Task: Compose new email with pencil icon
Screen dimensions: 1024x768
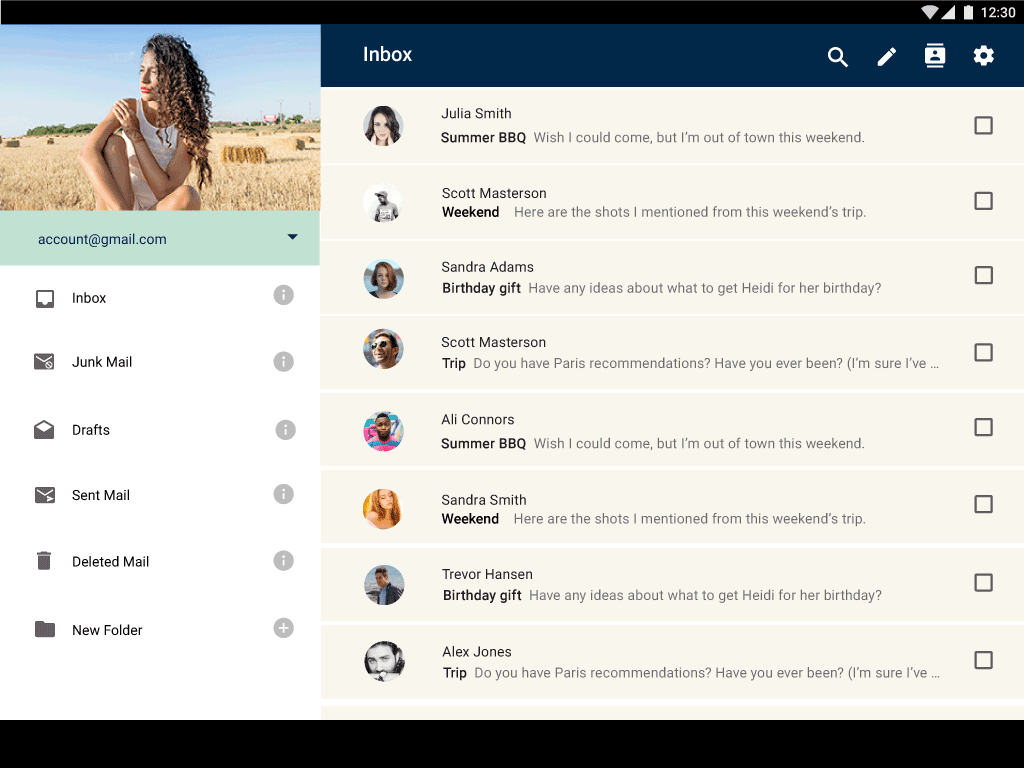Action: coord(887,57)
